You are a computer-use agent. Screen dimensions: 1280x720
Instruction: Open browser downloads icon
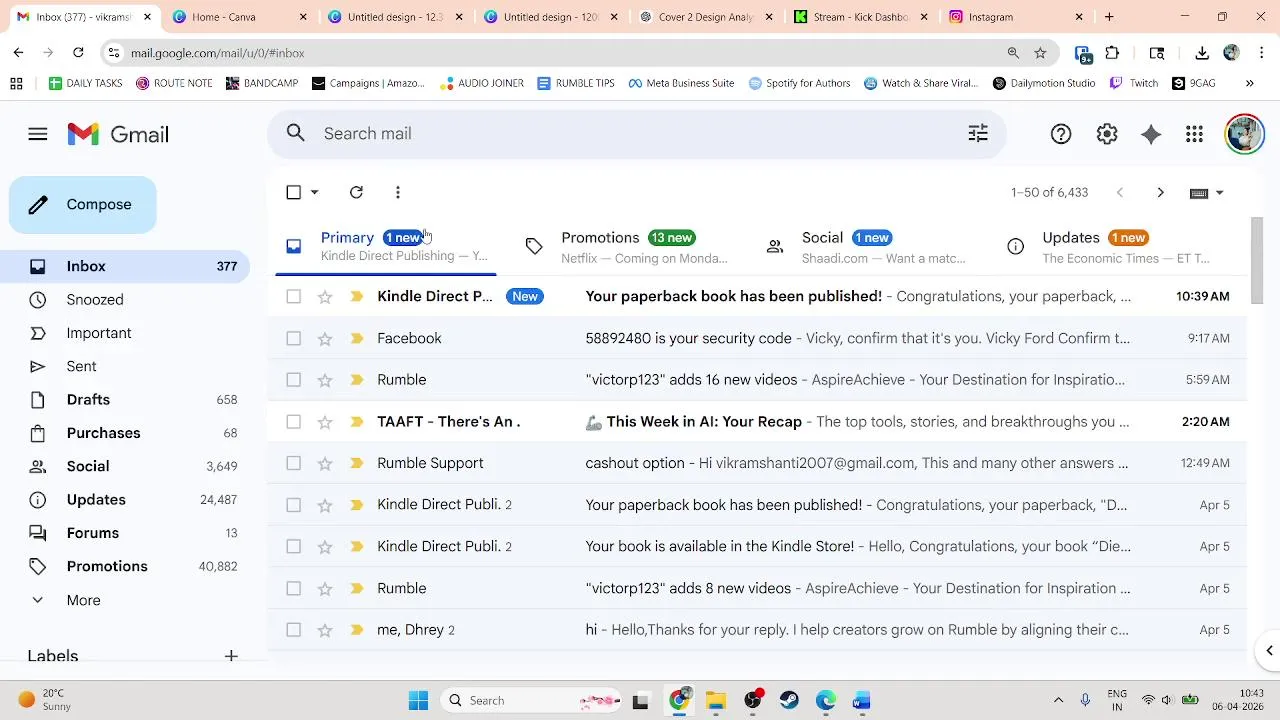[x=1202, y=53]
